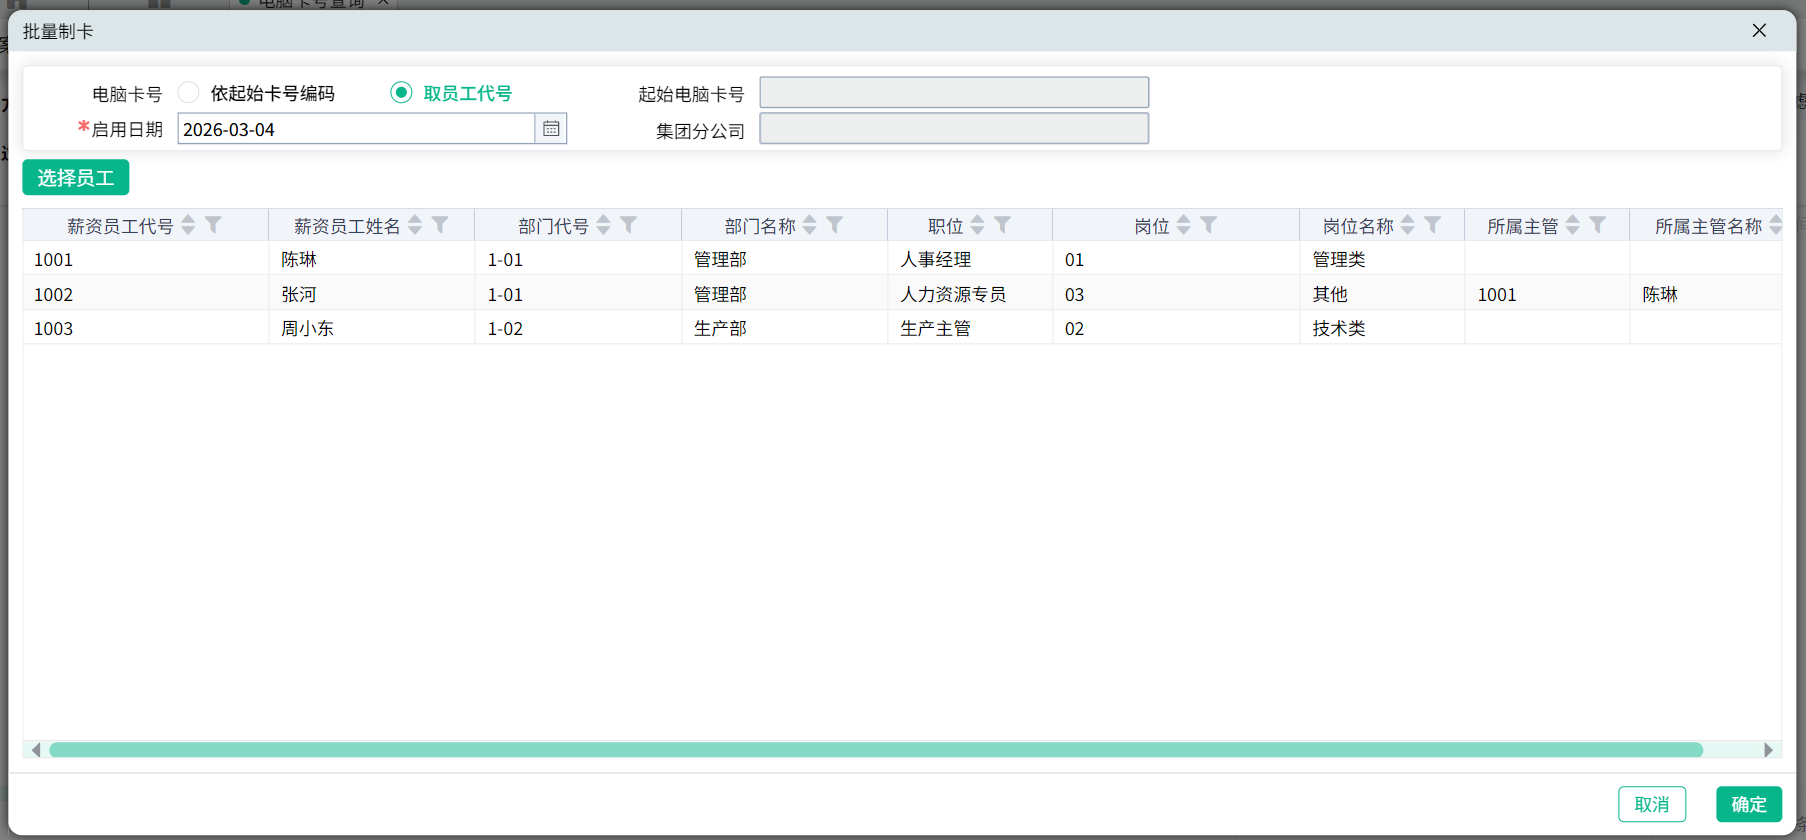
Task: Sort by 薪资员工代号 column arrows
Action: 188,225
